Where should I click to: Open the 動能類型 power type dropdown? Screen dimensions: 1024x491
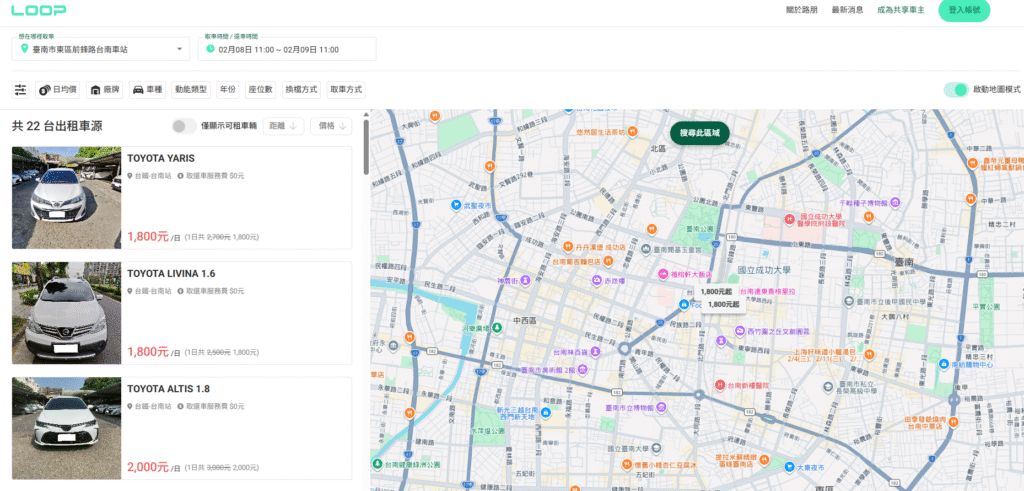pos(191,90)
